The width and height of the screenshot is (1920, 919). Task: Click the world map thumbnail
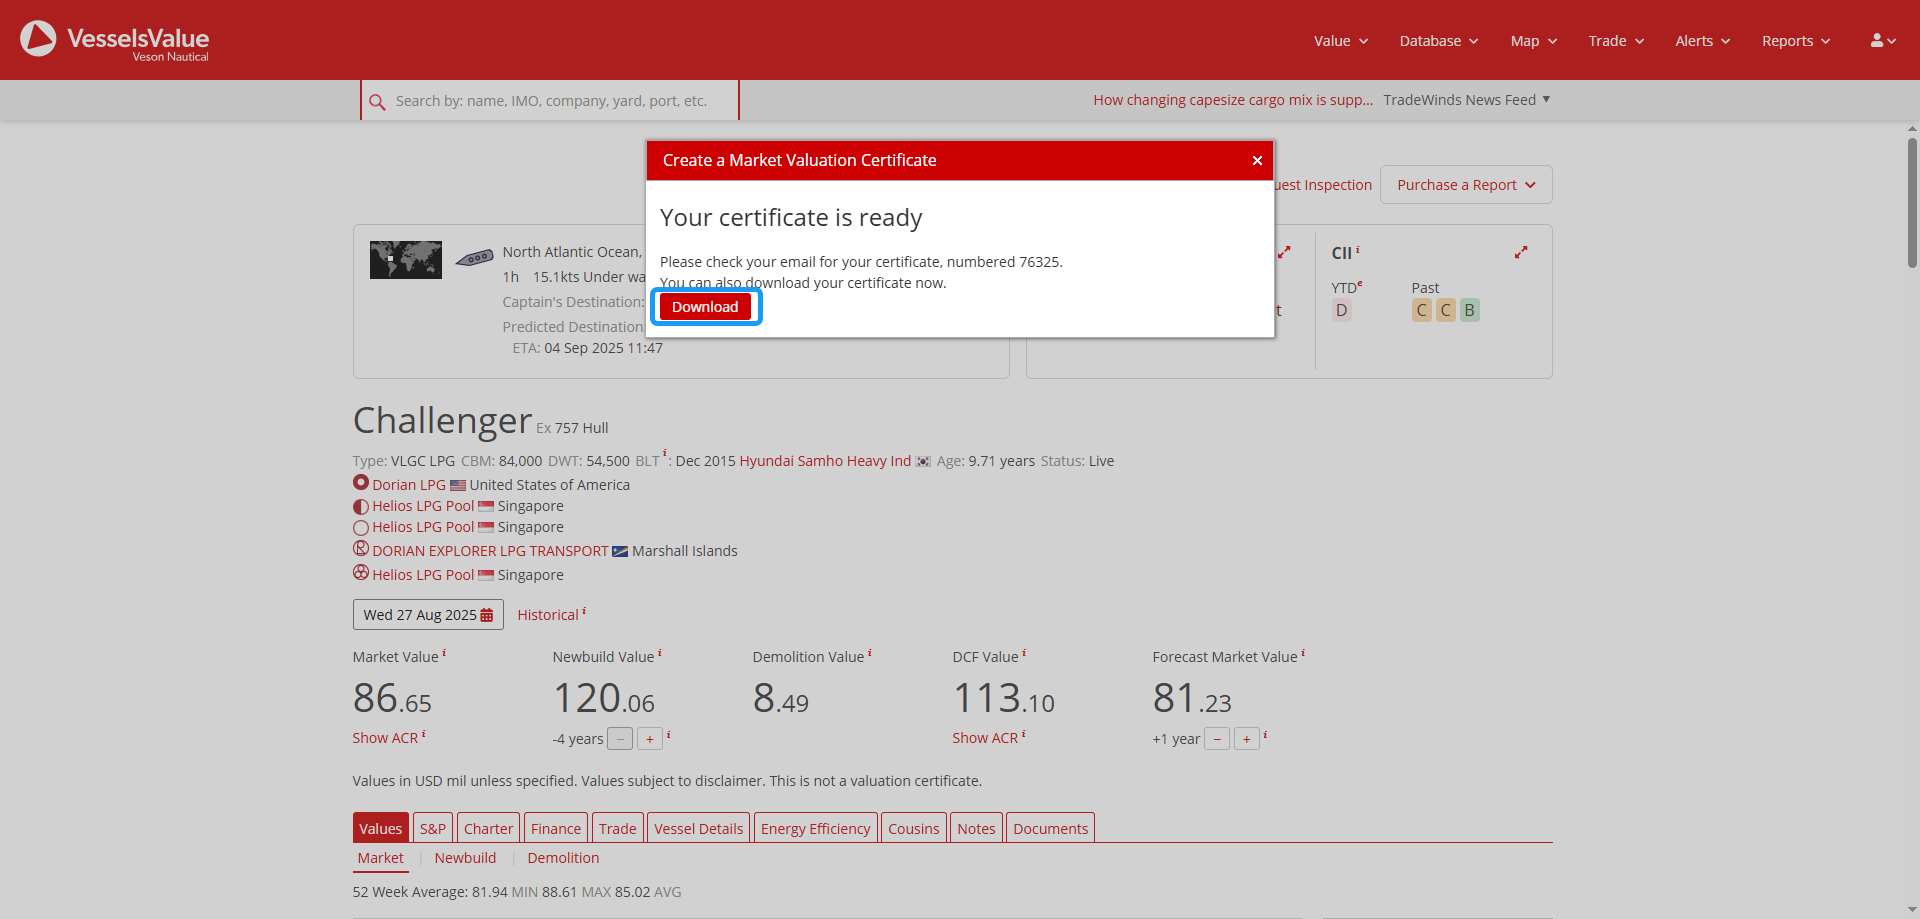(405, 260)
